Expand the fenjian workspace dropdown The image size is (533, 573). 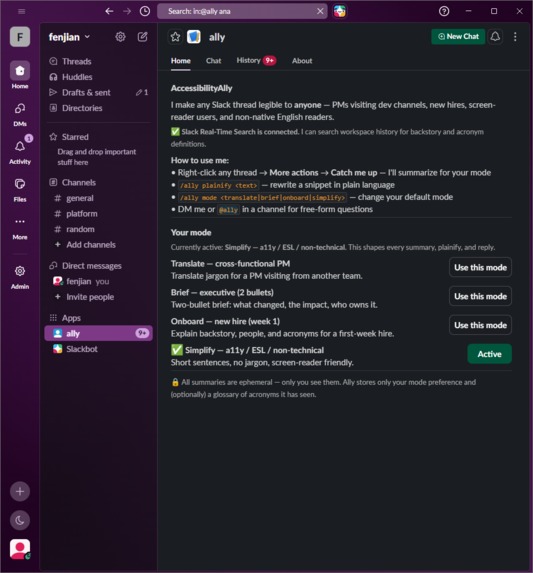(x=69, y=37)
